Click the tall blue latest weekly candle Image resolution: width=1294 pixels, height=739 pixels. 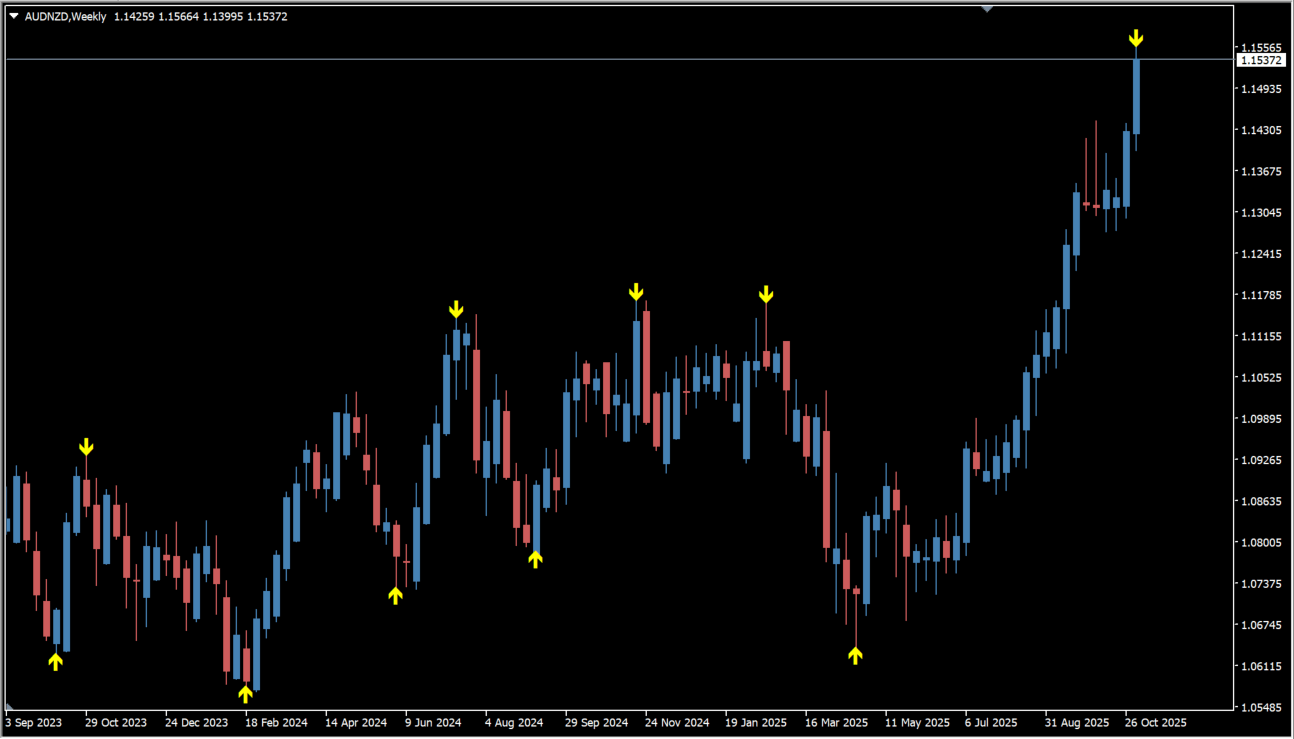1136,96
